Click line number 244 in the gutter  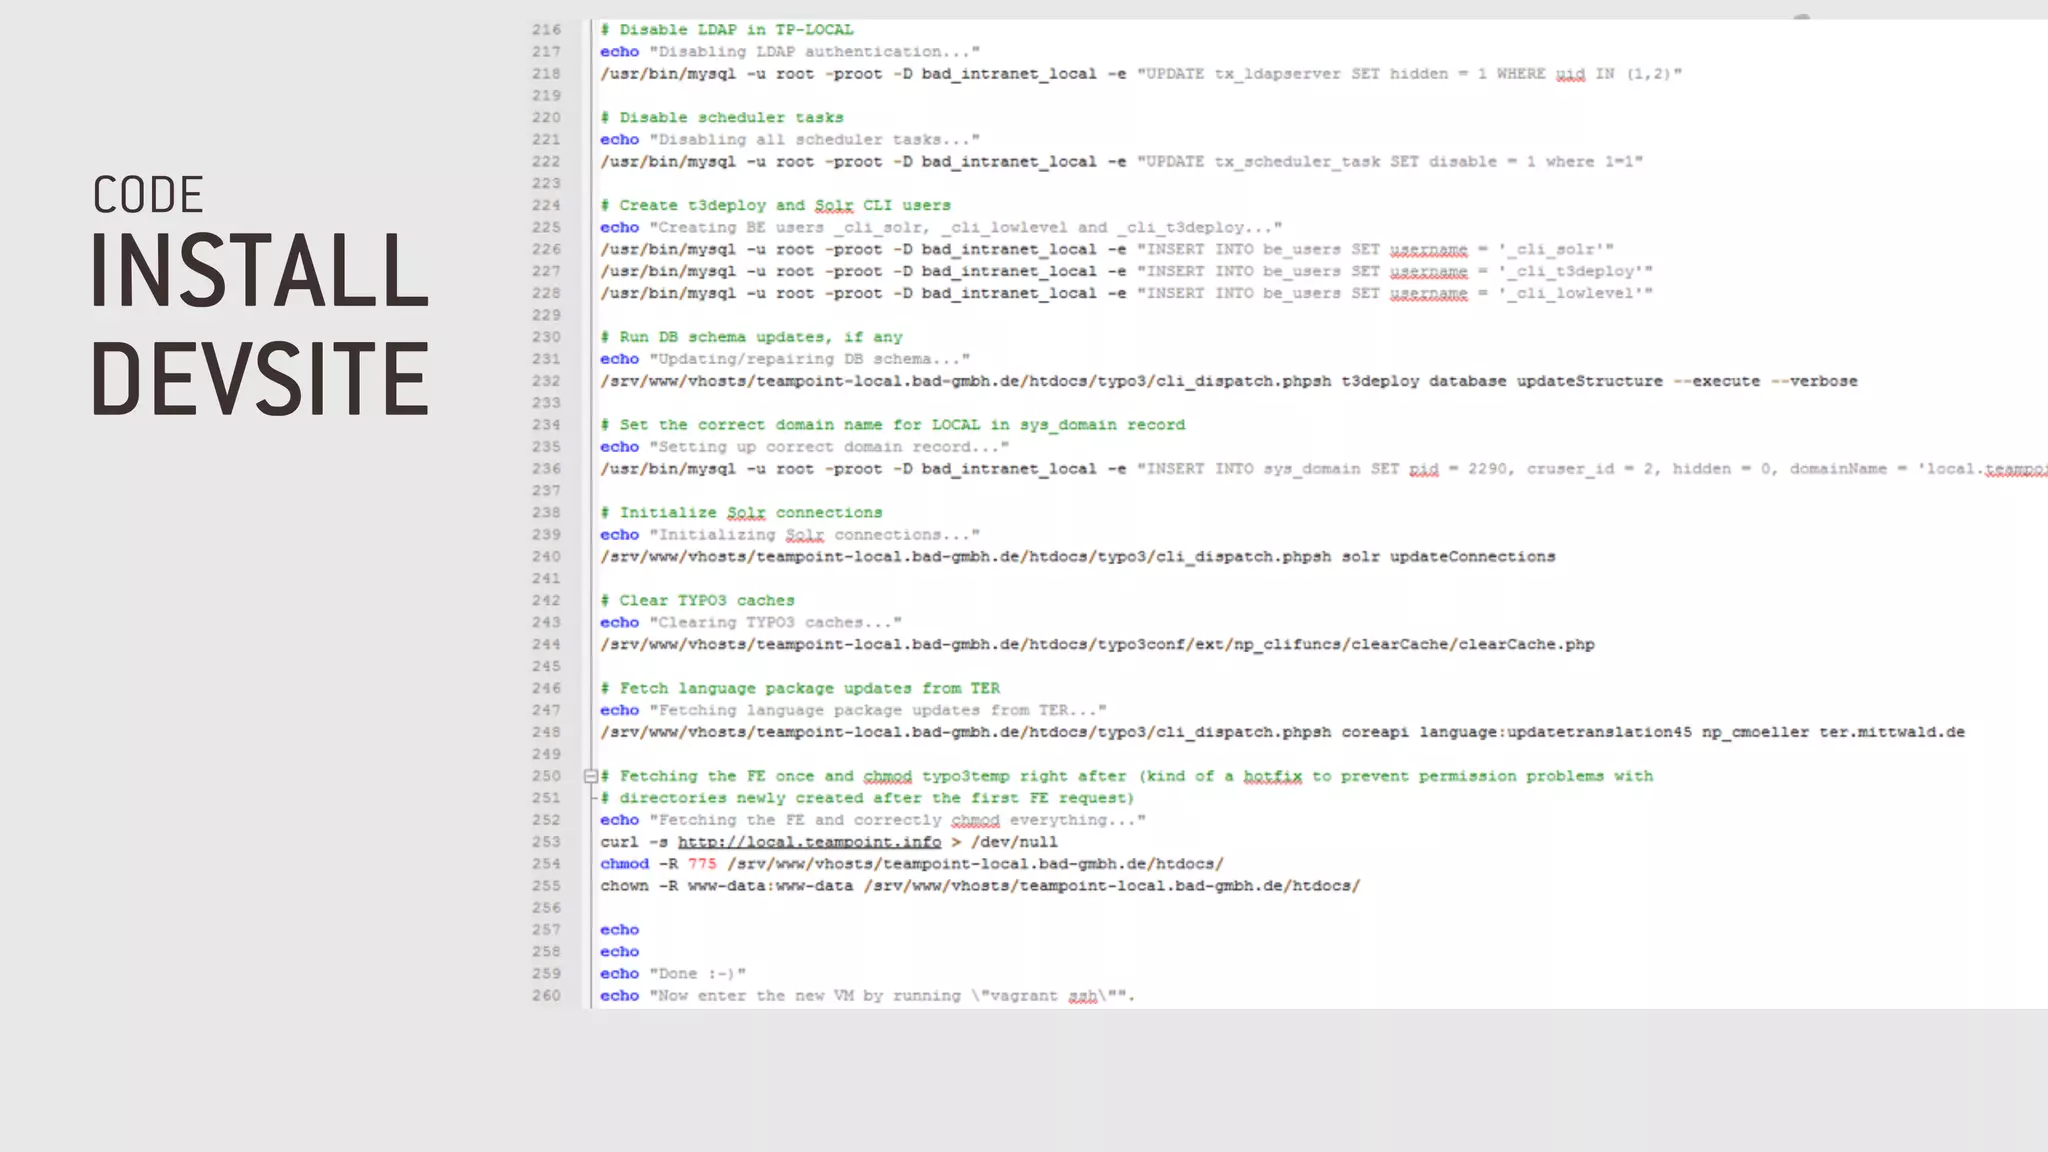pyautogui.click(x=546, y=646)
